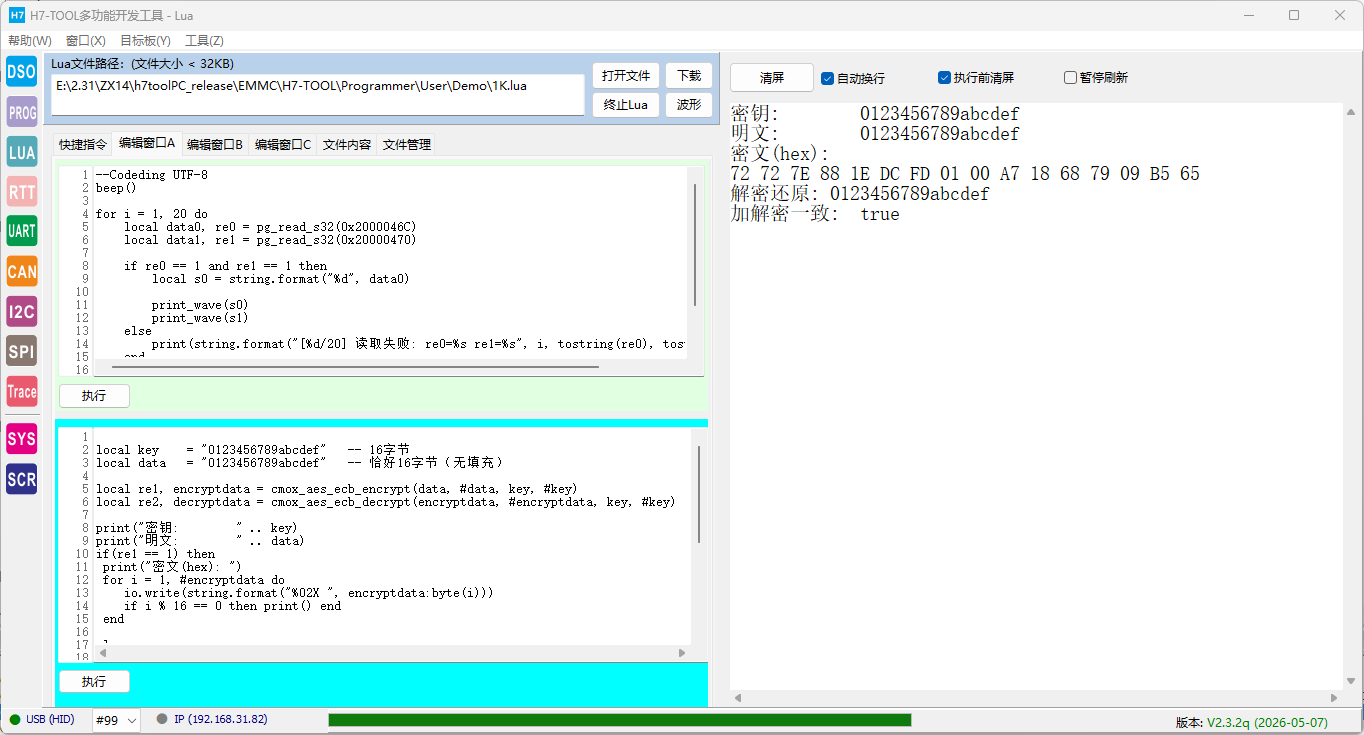
Task: Switch to the 编辑窗口B tab
Action: [215, 145]
